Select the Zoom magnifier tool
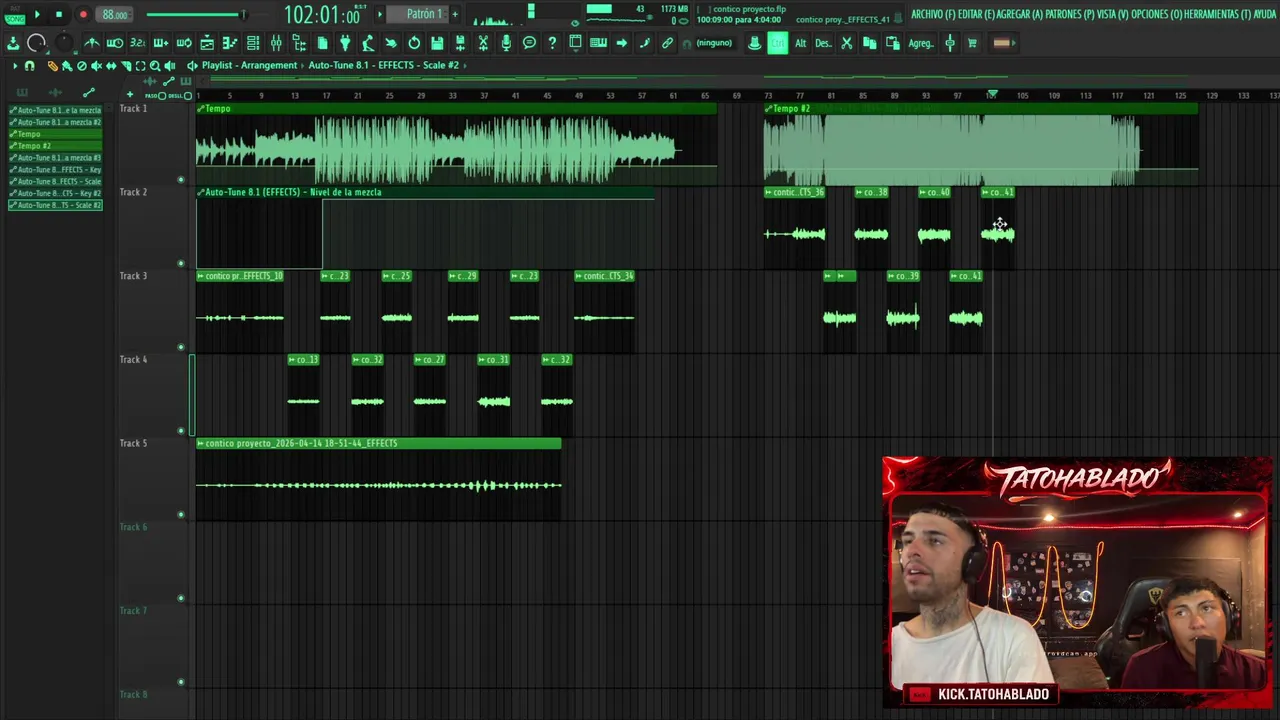This screenshot has height=720, width=1280. (155, 66)
